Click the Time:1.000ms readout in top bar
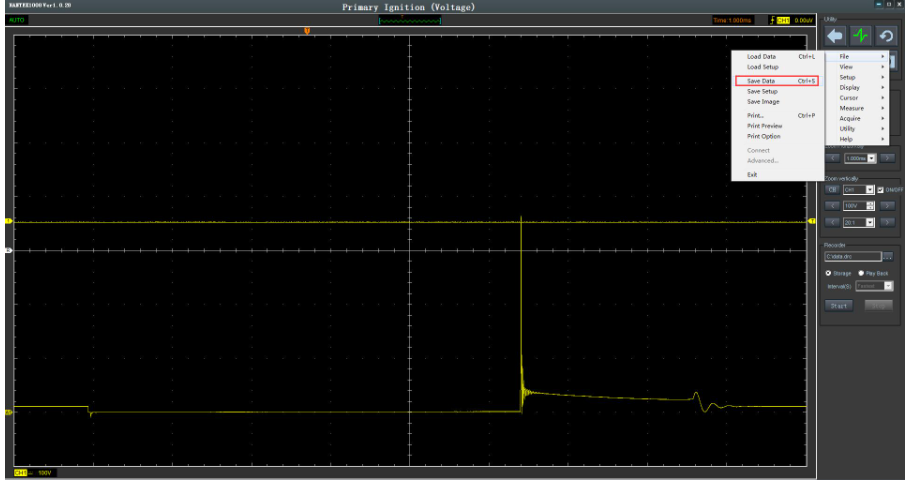 click(732, 20)
